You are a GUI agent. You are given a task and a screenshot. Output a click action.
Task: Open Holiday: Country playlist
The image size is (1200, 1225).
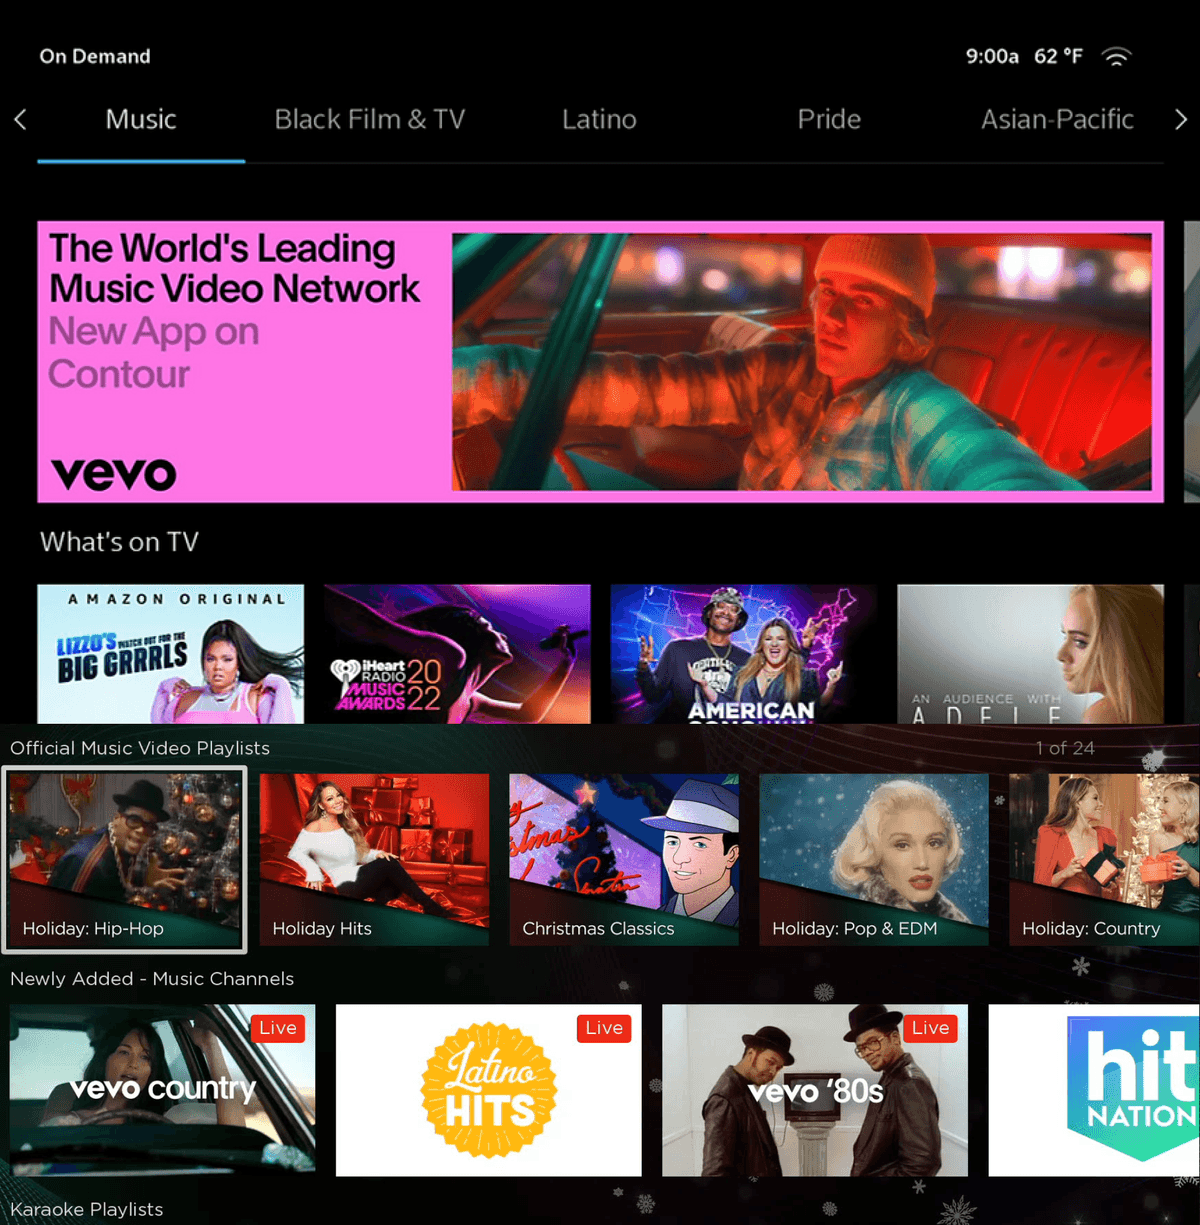(1105, 860)
